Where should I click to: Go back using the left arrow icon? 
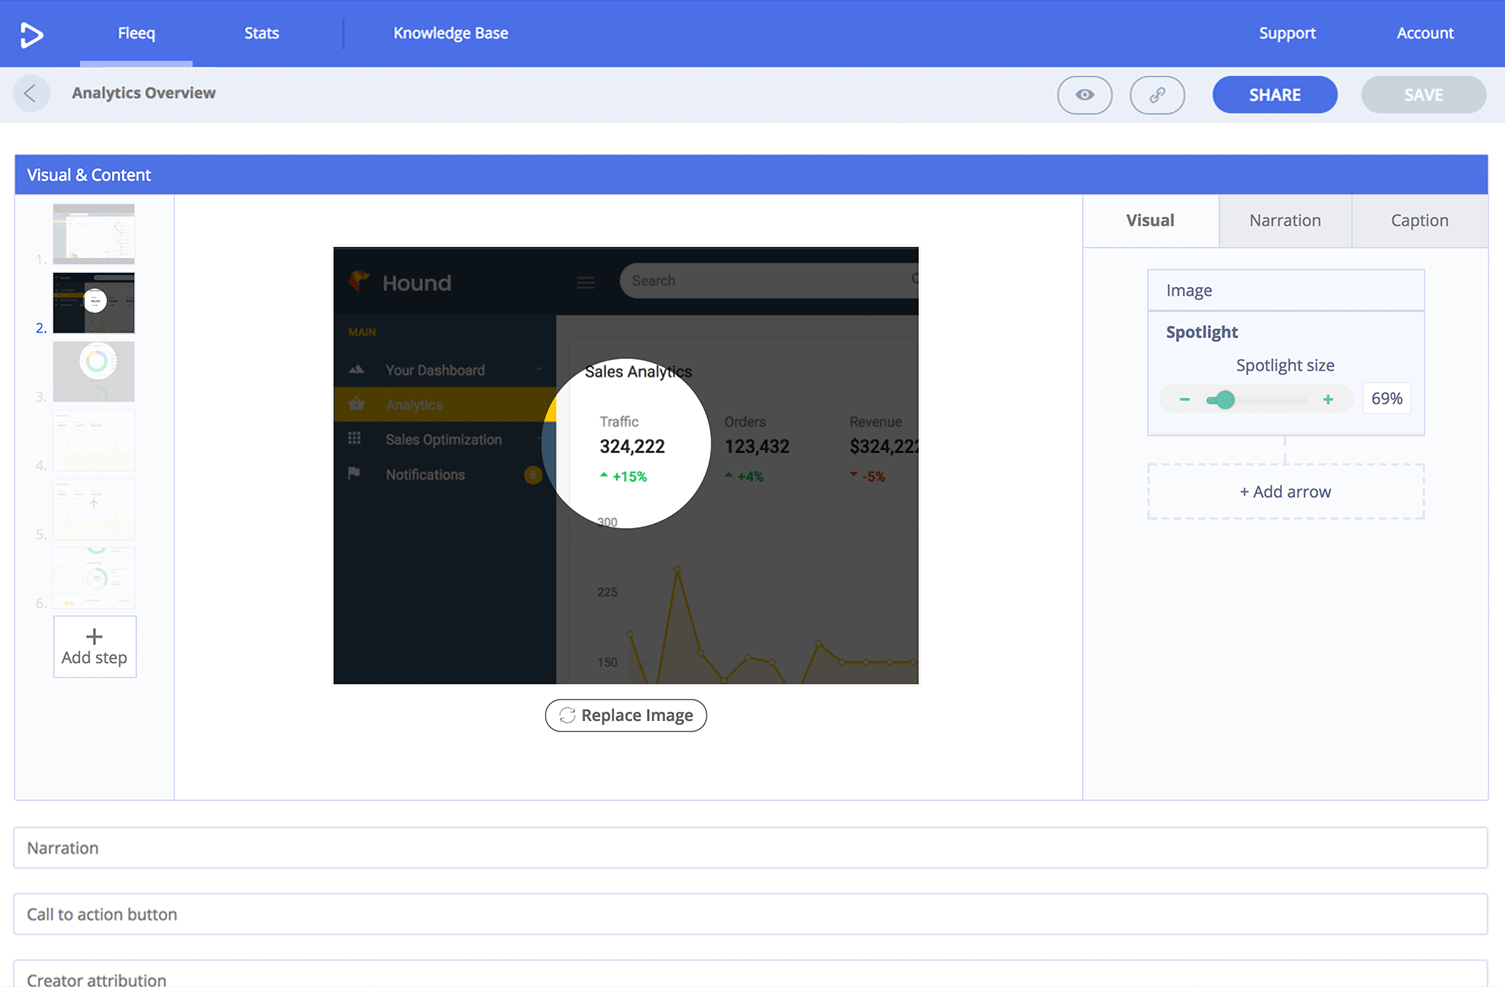tap(31, 94)
